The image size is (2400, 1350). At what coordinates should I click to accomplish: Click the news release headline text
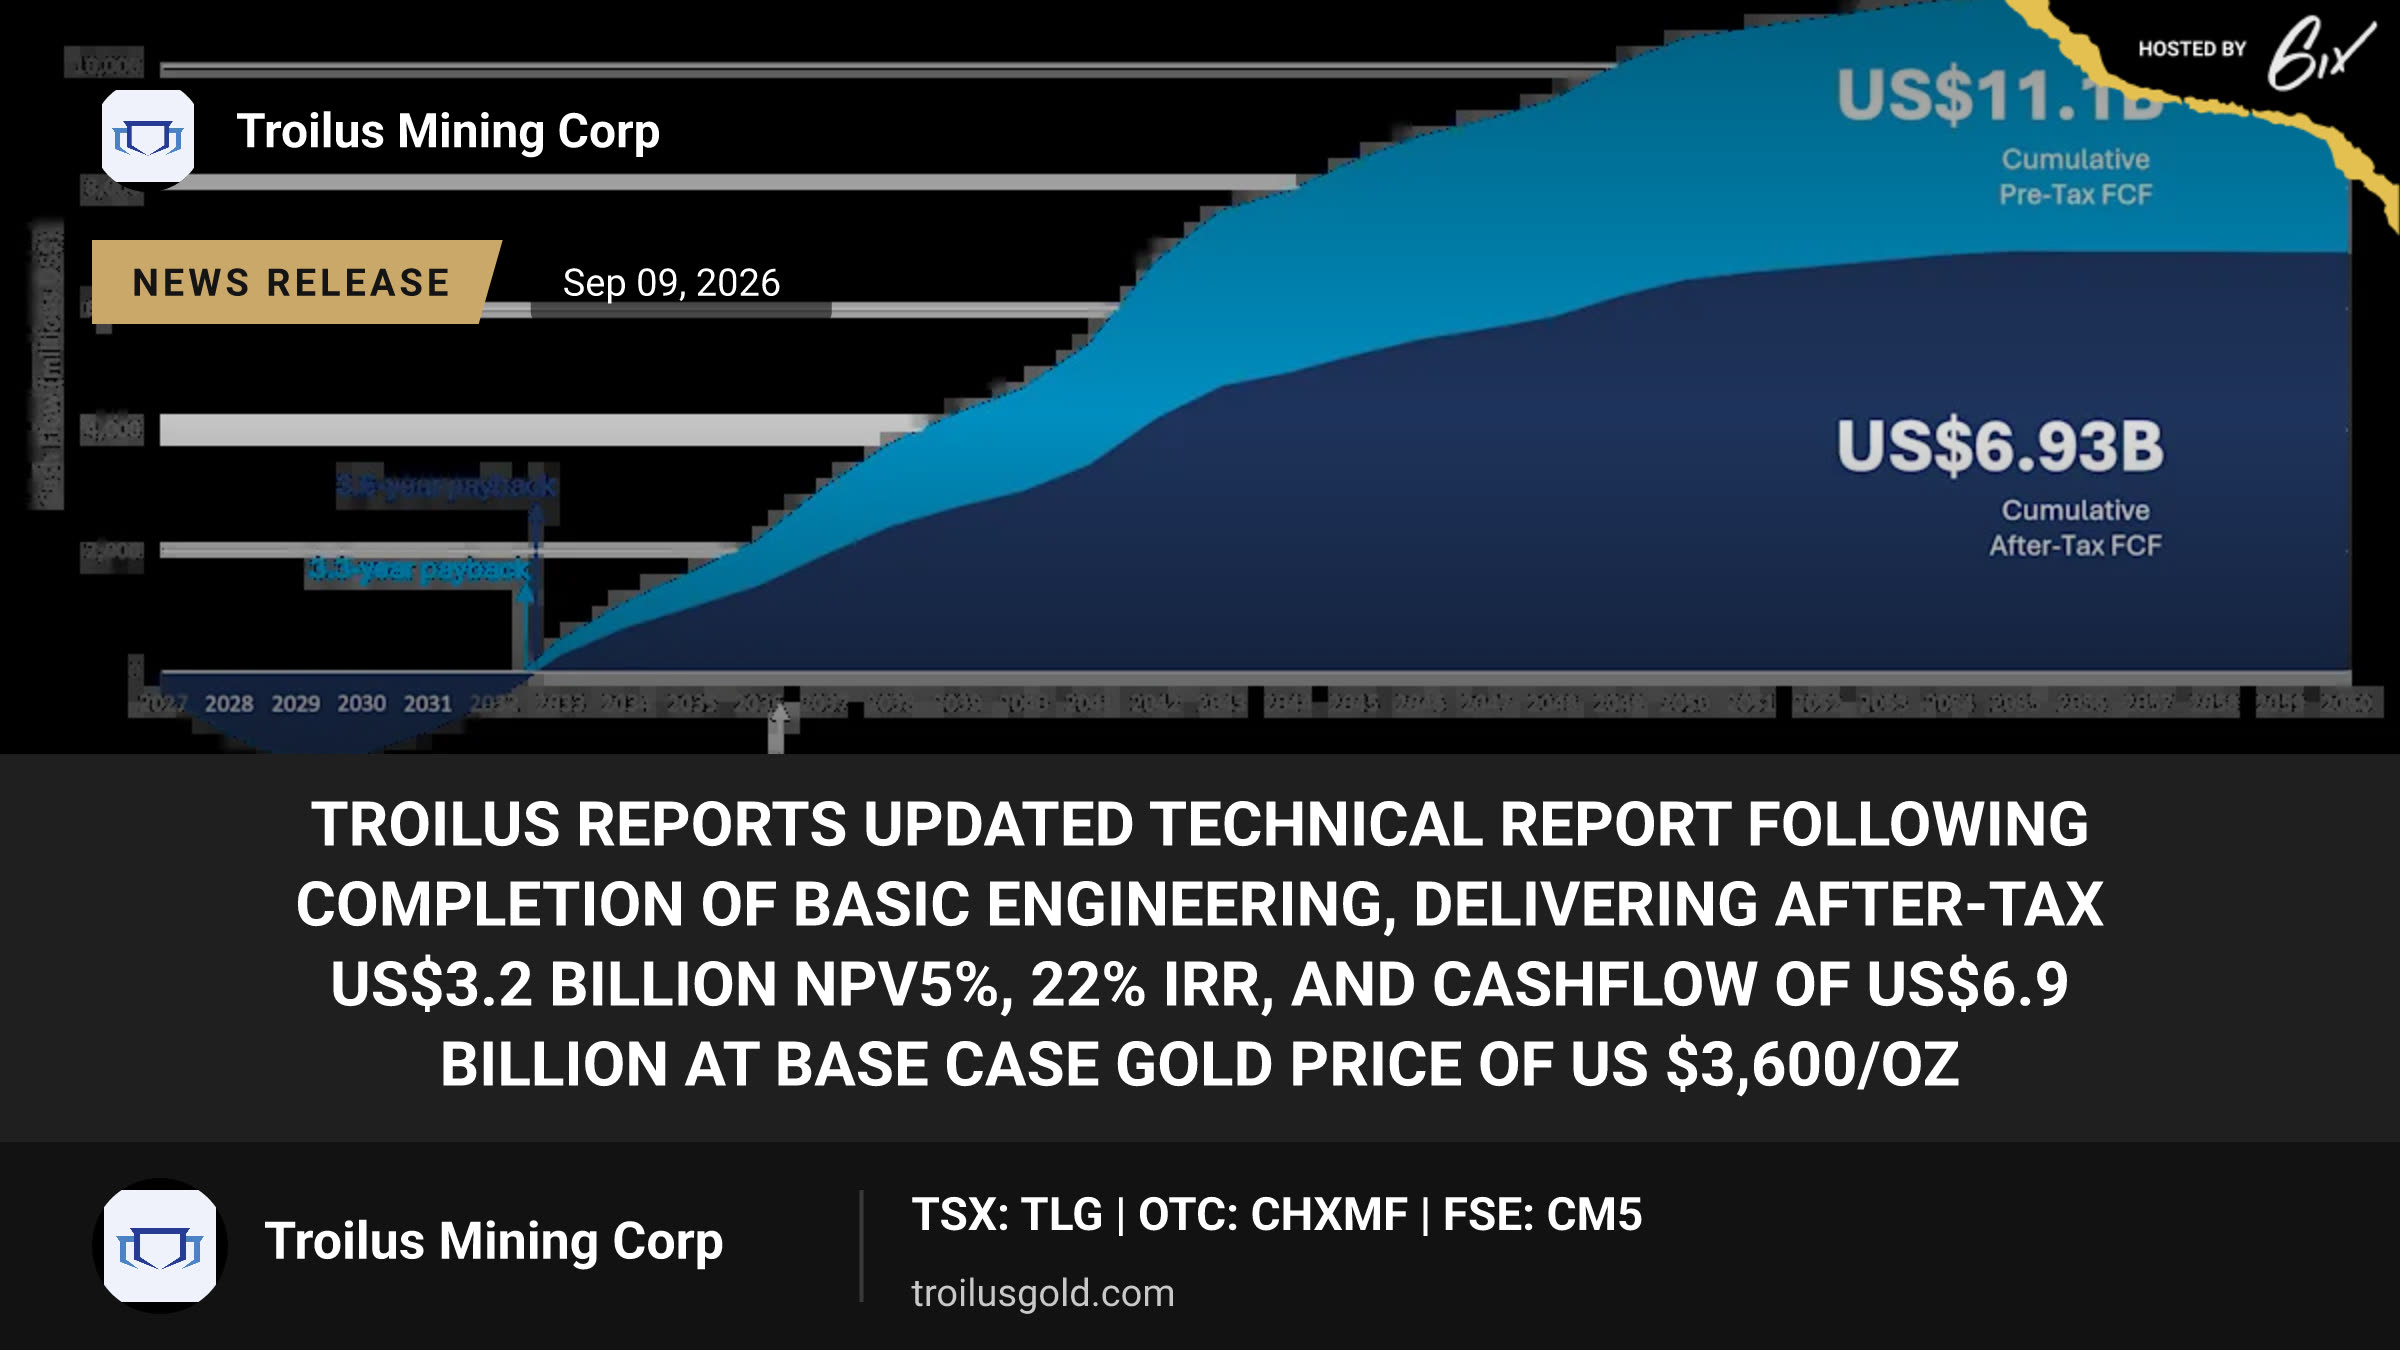tap(1200, 944)
